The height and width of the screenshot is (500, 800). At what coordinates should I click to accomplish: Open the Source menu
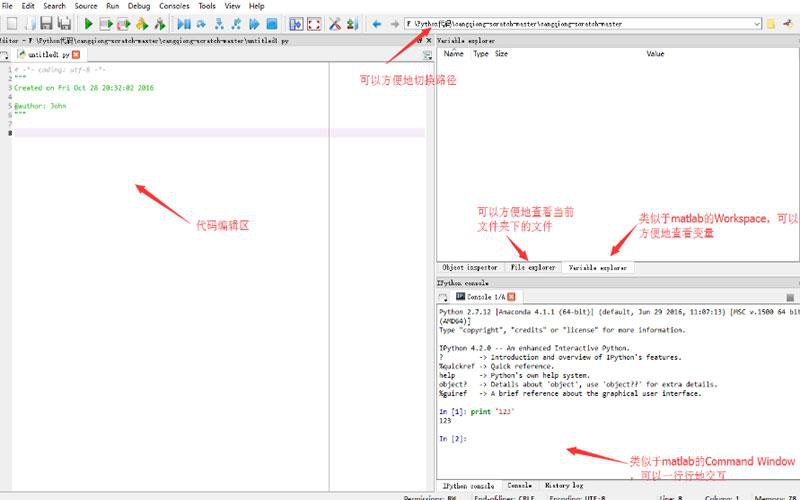click(x=86, y=6)
